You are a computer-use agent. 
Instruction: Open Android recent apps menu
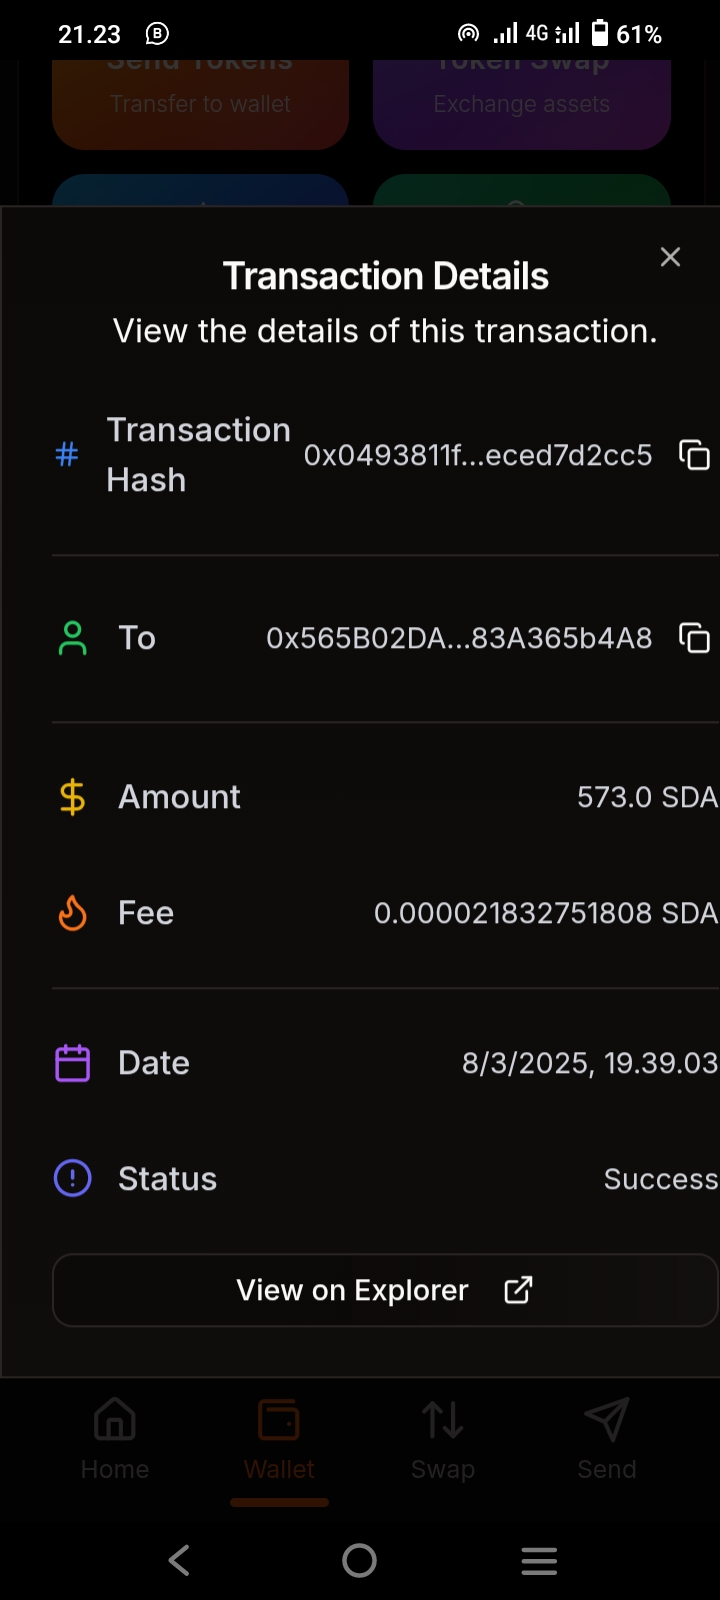pyautogui.click(x=539, y=1560)
